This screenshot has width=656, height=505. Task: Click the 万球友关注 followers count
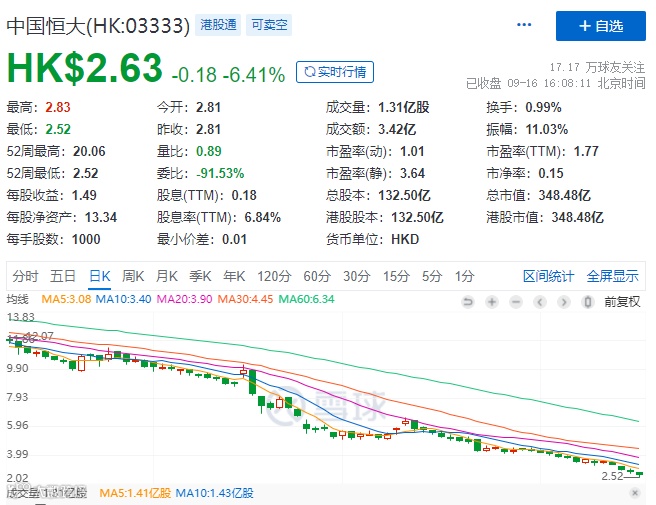(x=597, y=67)
